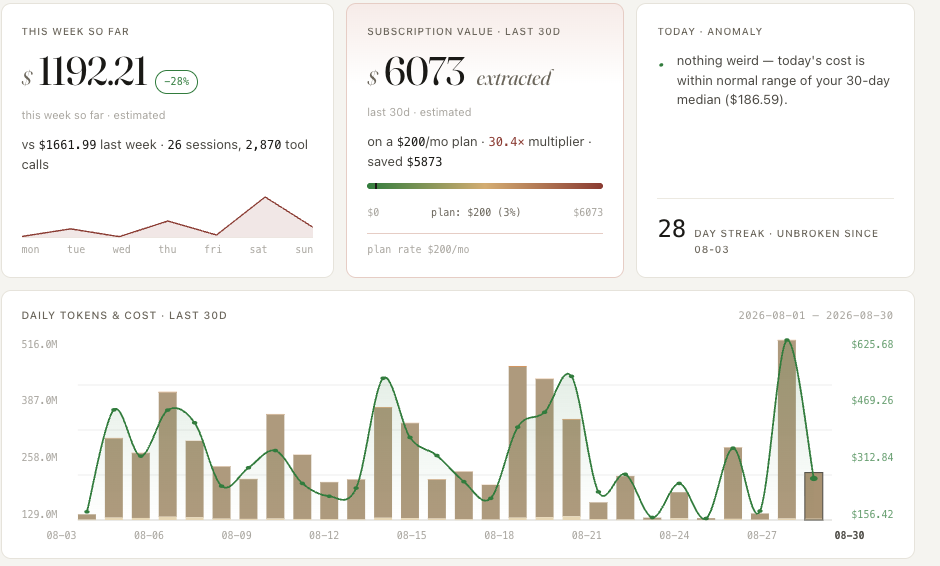Image resolution: width=940 pixels, height=566 pixels.
Task: Select the $1192.21 weekly cost figure
Action: (85, 73)
